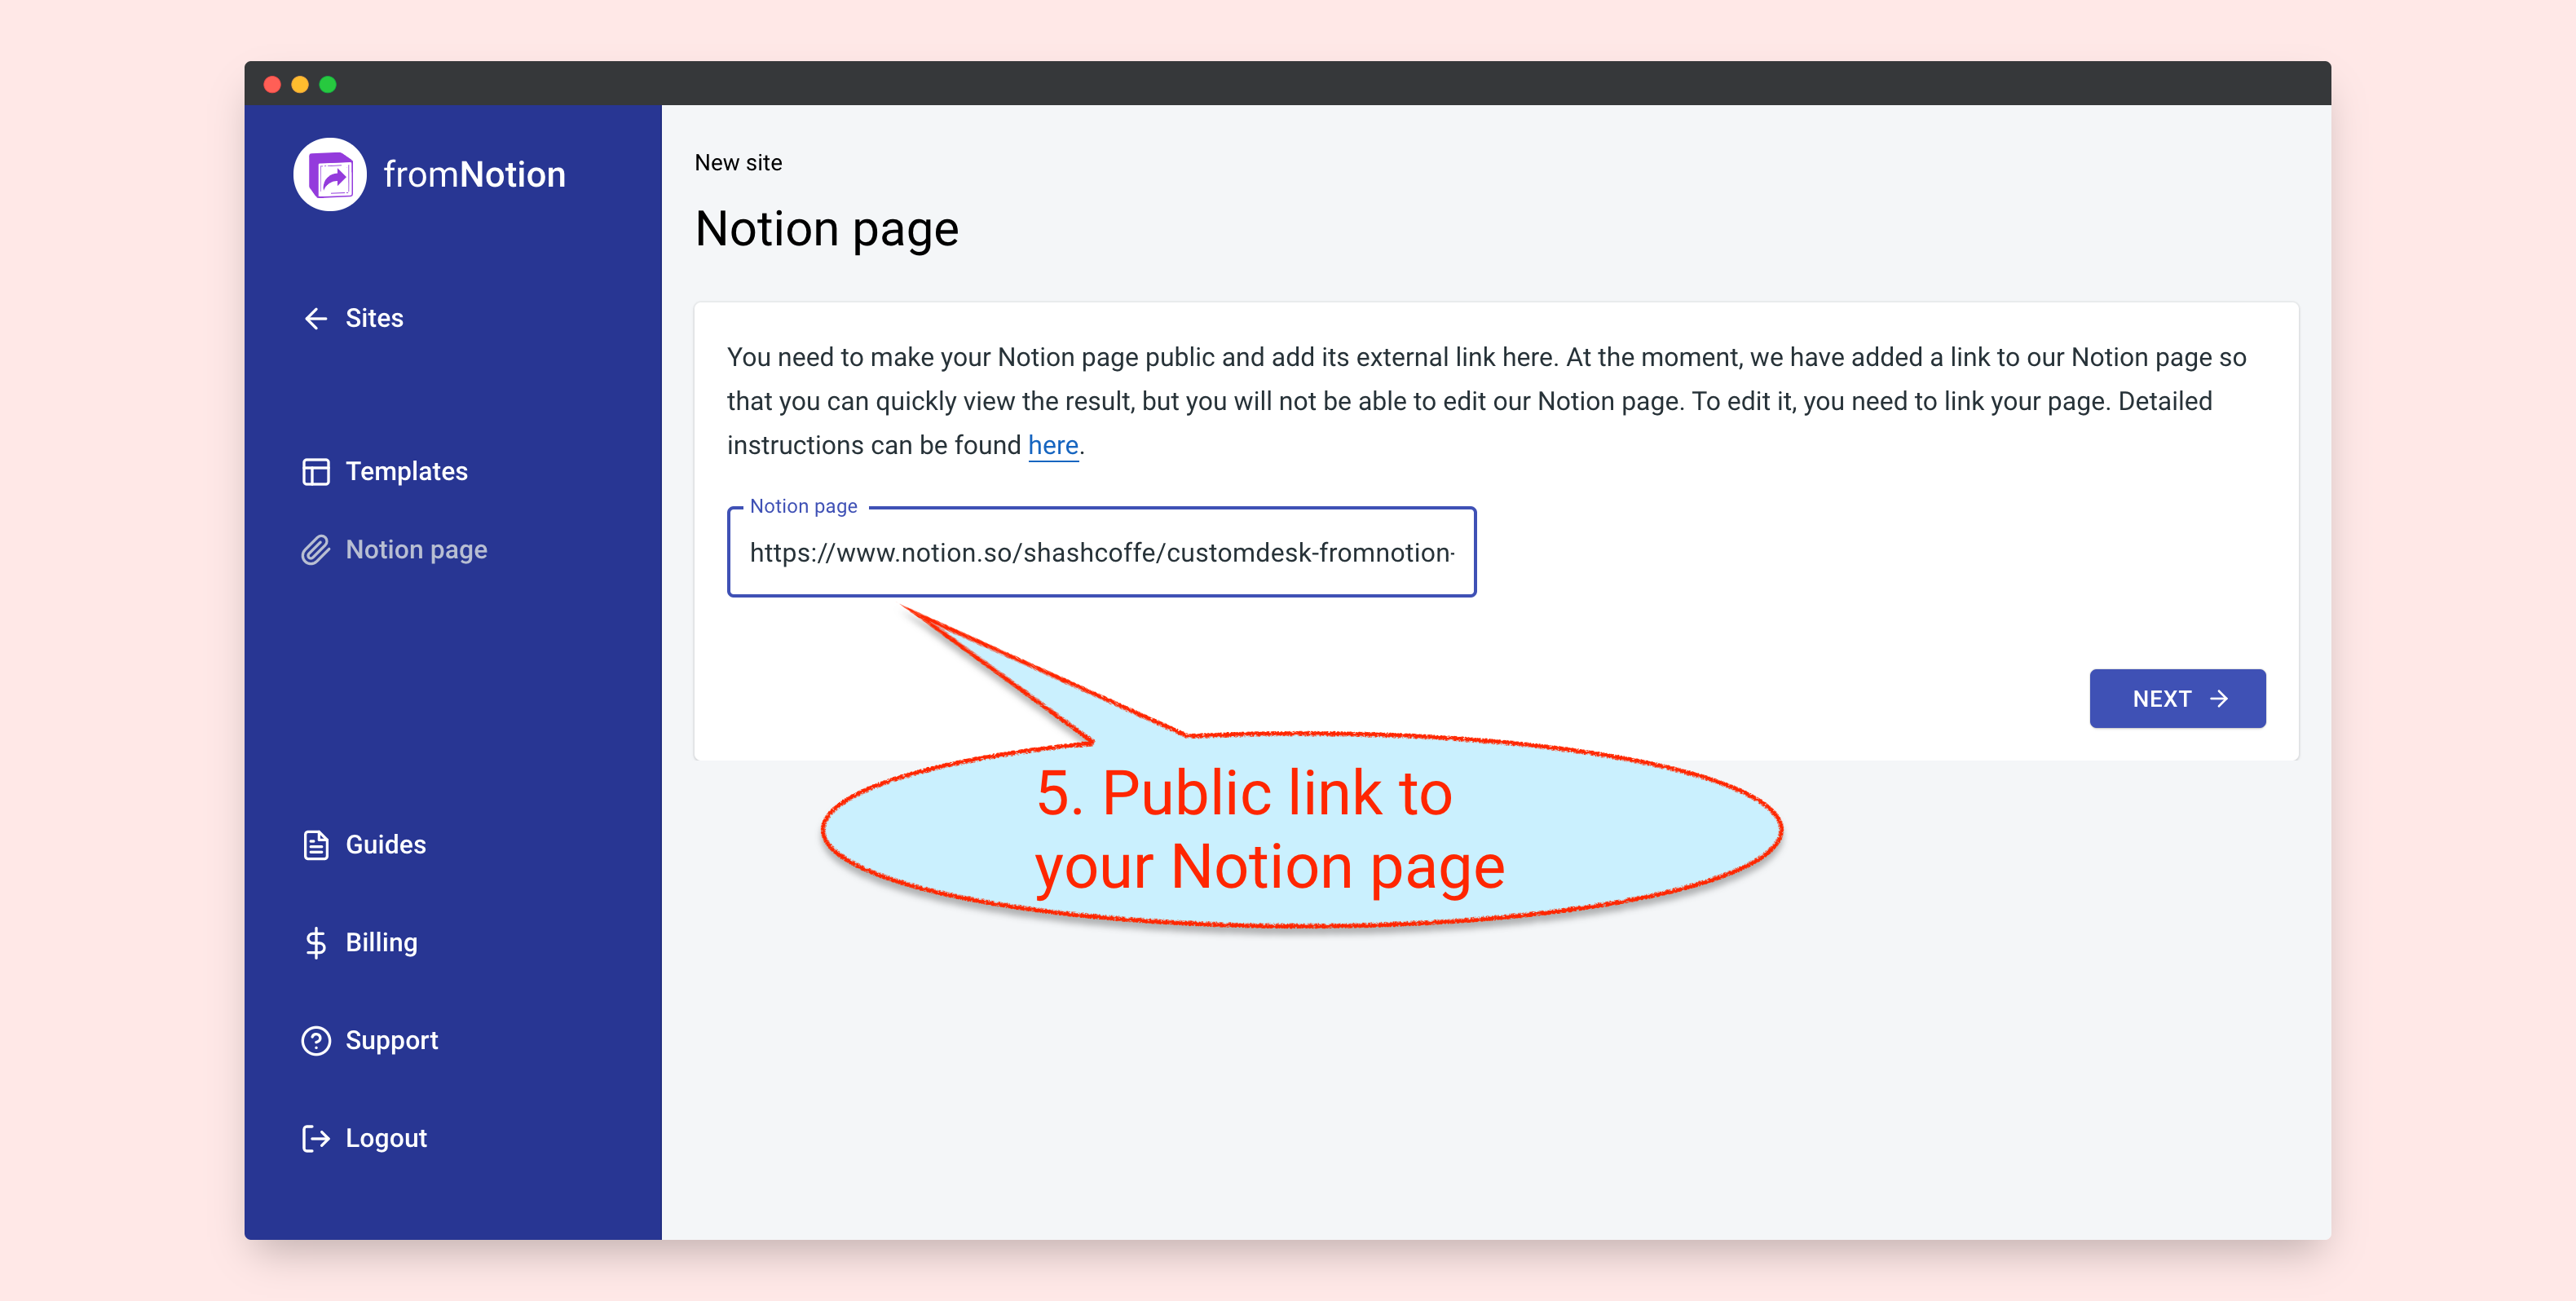Click the Templates layout icon
This screenshot has width=2576, height=1301.
click(316, 471)
